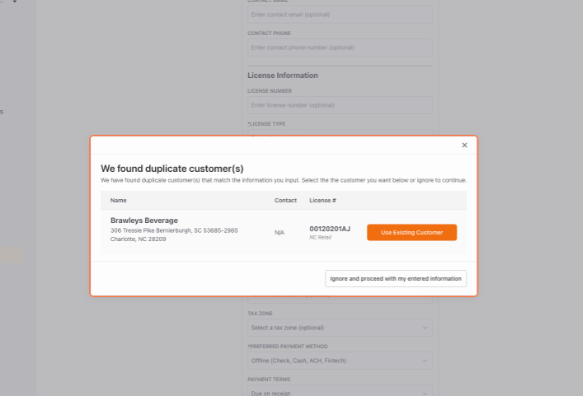This screenshot has width=583, height=396.
Task: Click the Contact column header
Action: point(285,200)
